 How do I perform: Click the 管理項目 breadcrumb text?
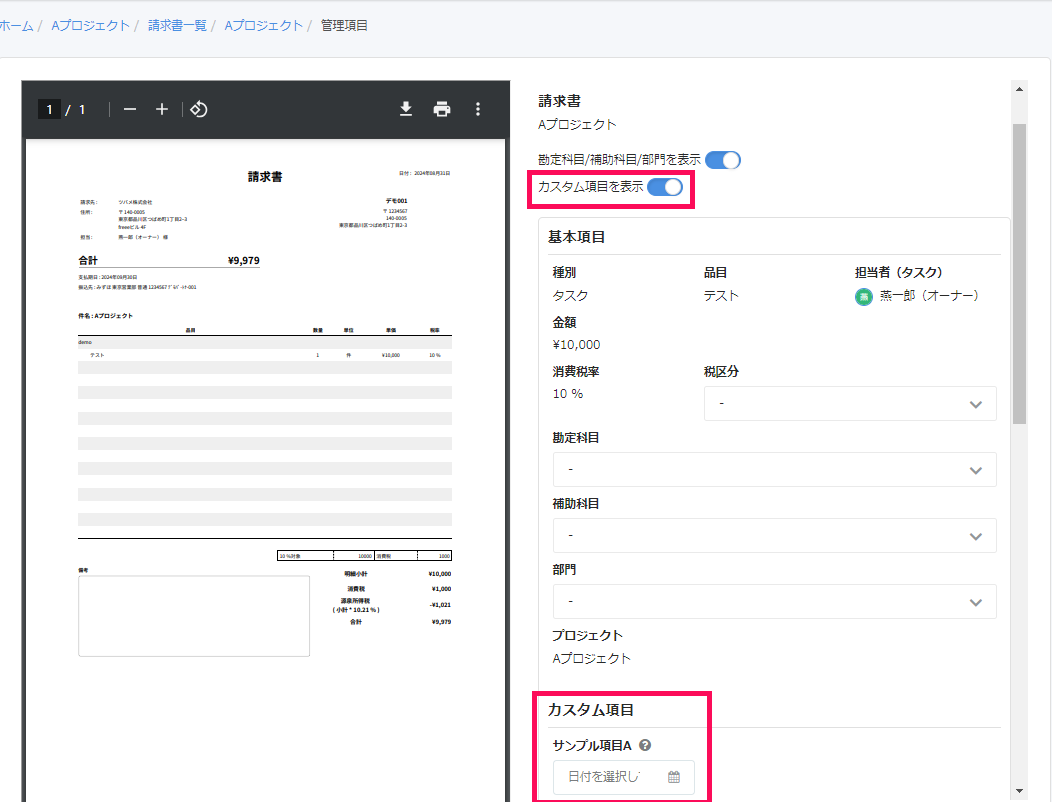pos(344,26)
